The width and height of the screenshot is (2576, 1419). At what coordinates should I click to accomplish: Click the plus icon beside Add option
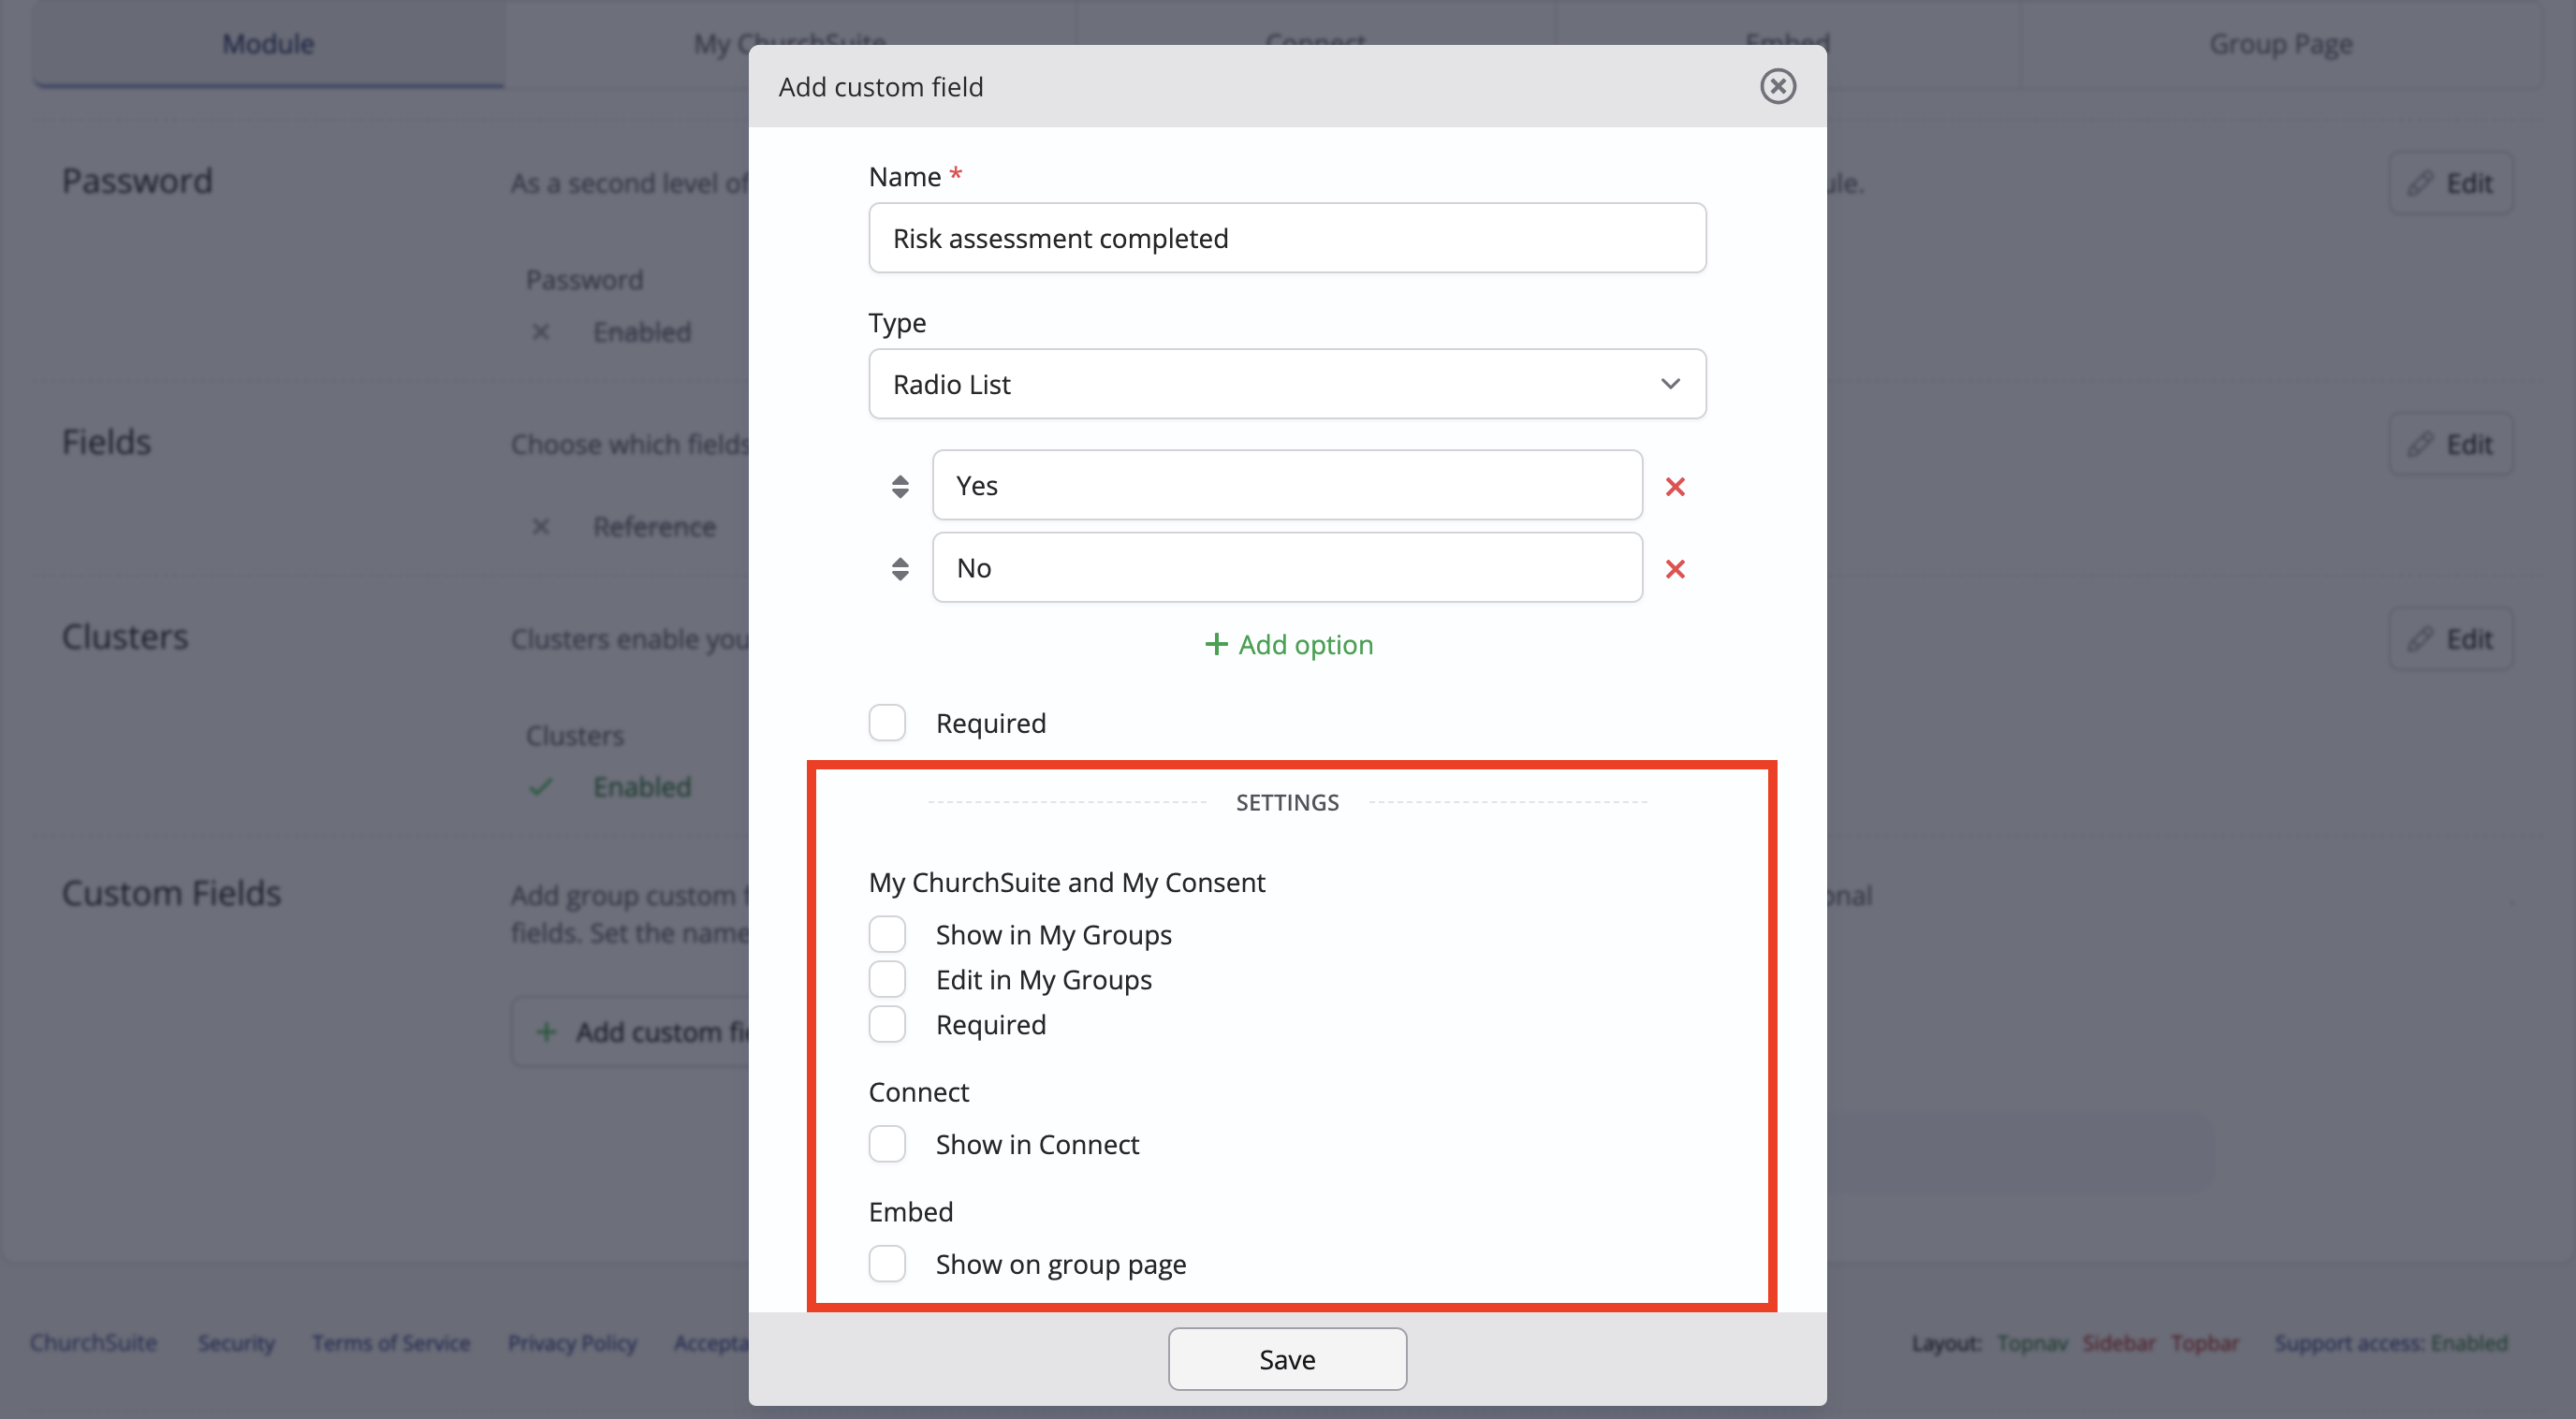(x=1216, y=644)
